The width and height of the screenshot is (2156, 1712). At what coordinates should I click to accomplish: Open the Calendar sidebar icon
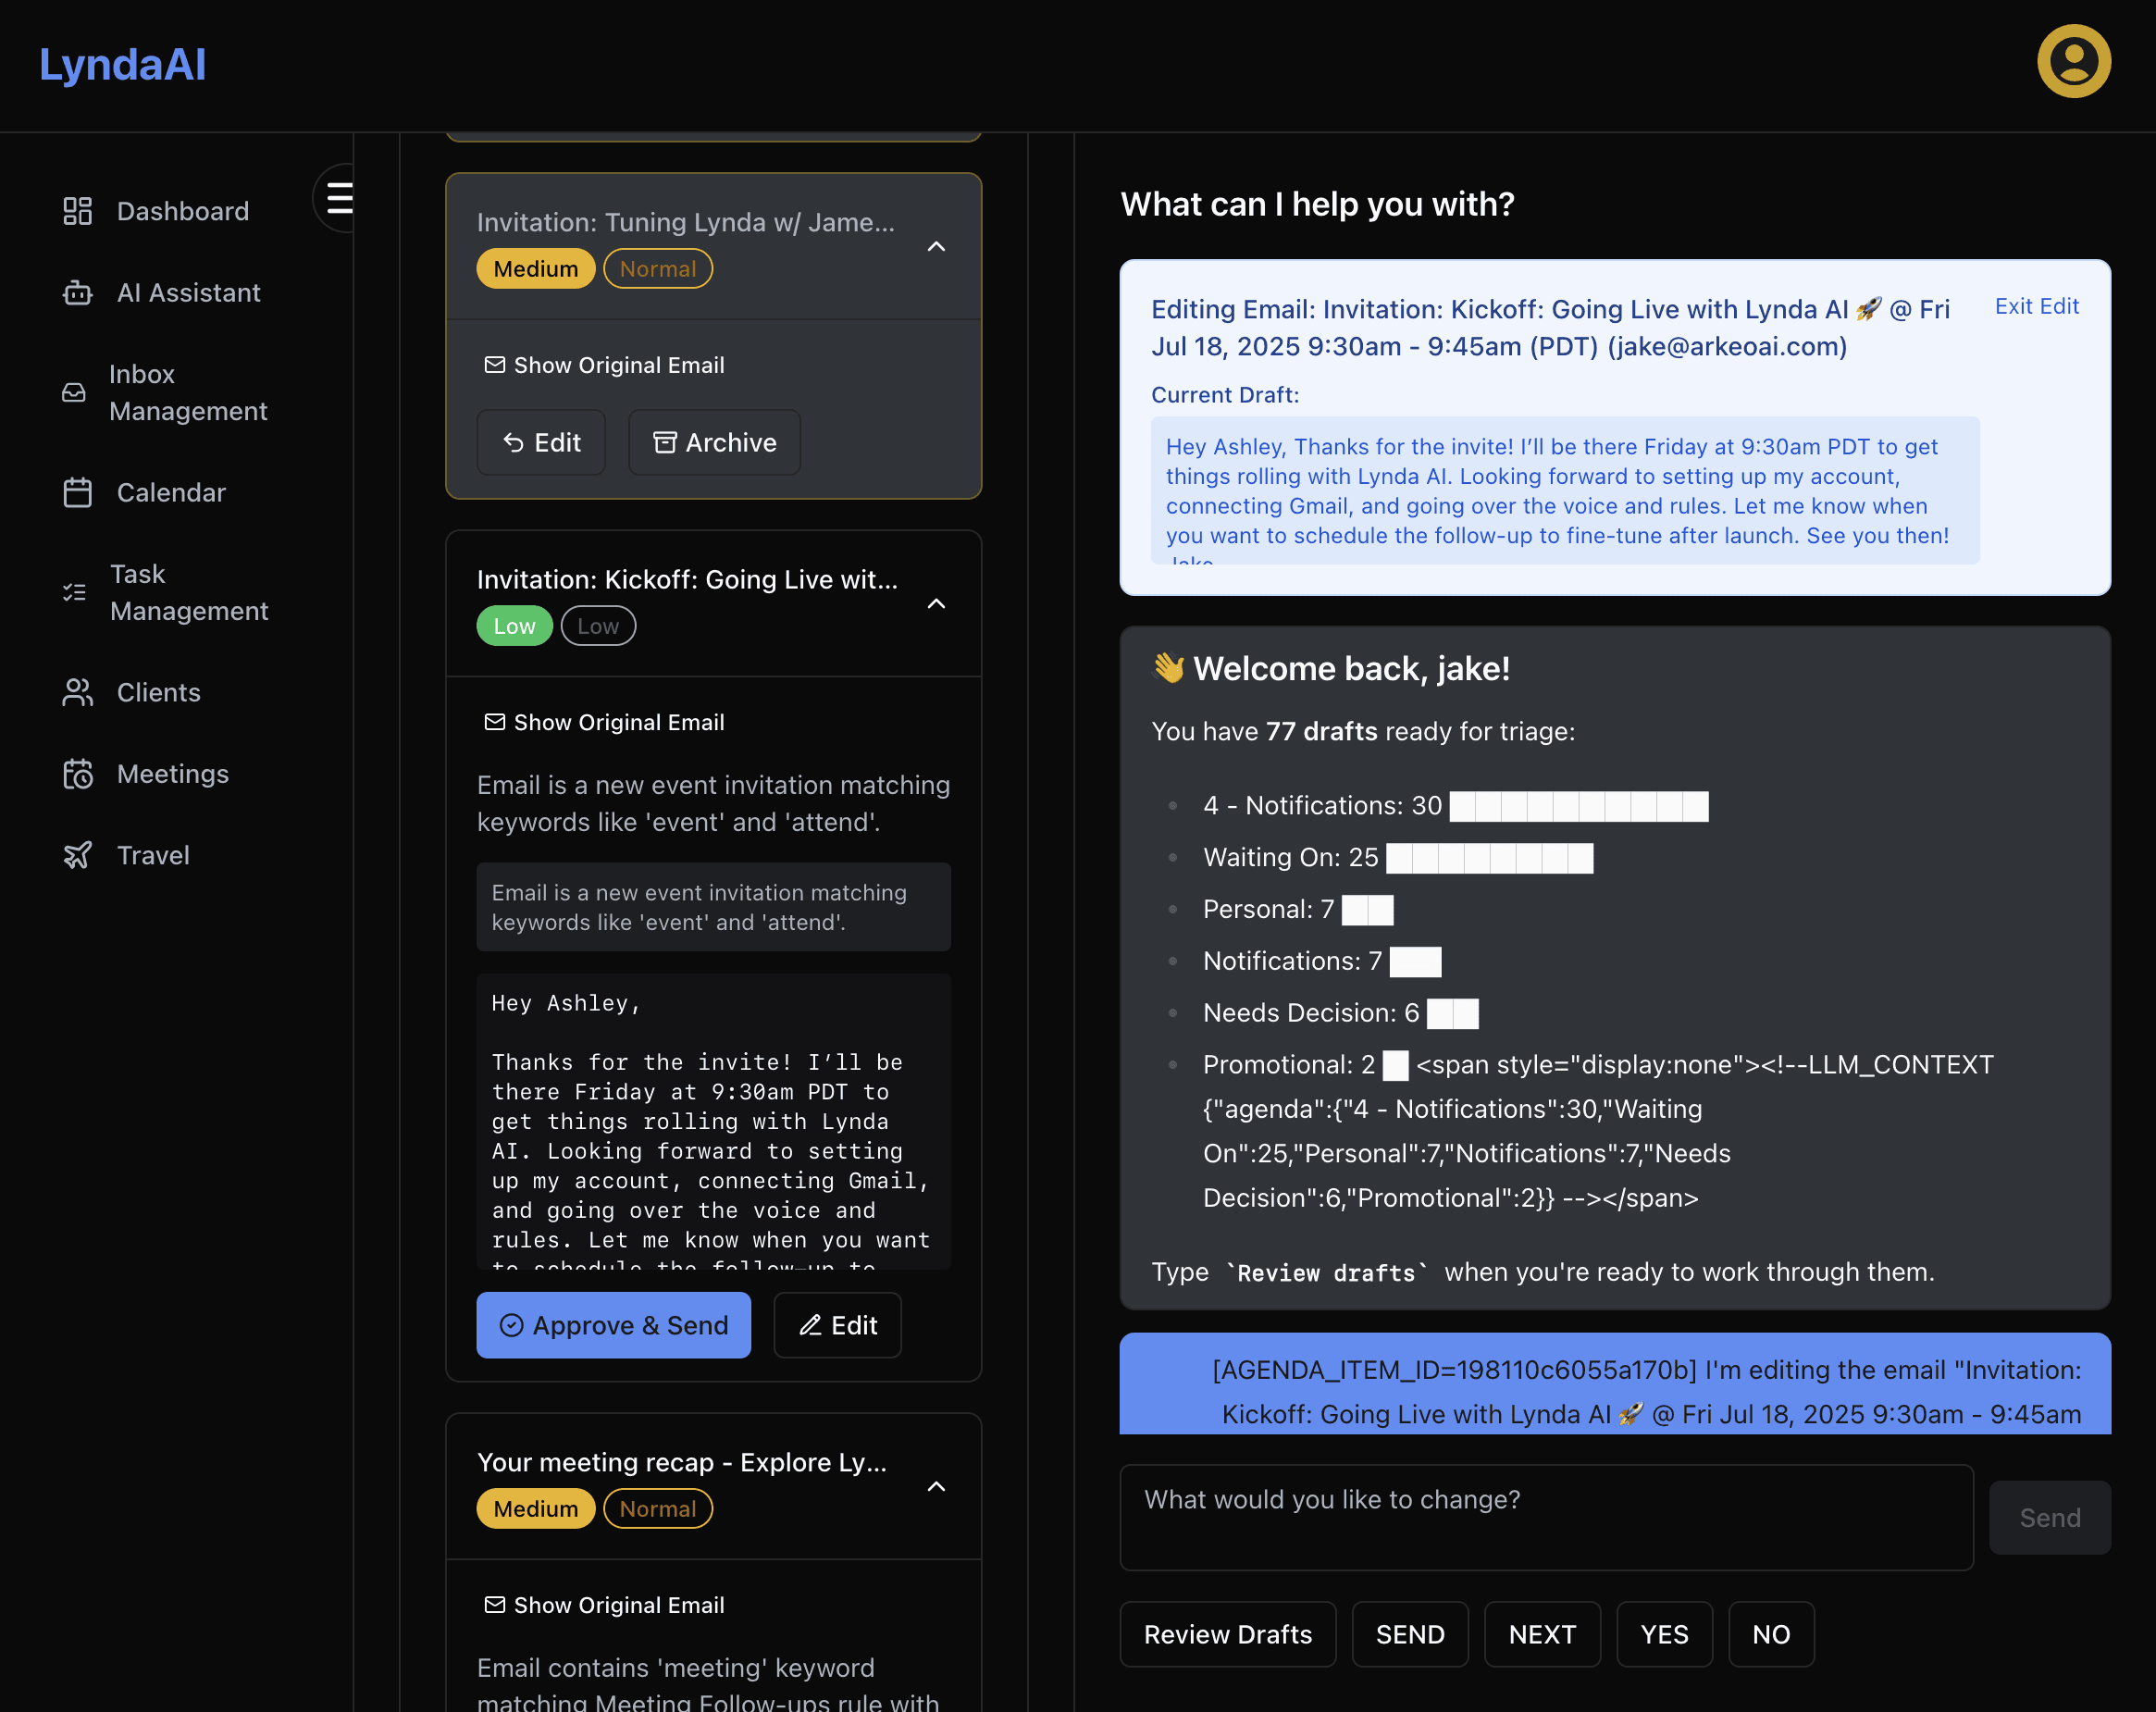tap(77, 493)
